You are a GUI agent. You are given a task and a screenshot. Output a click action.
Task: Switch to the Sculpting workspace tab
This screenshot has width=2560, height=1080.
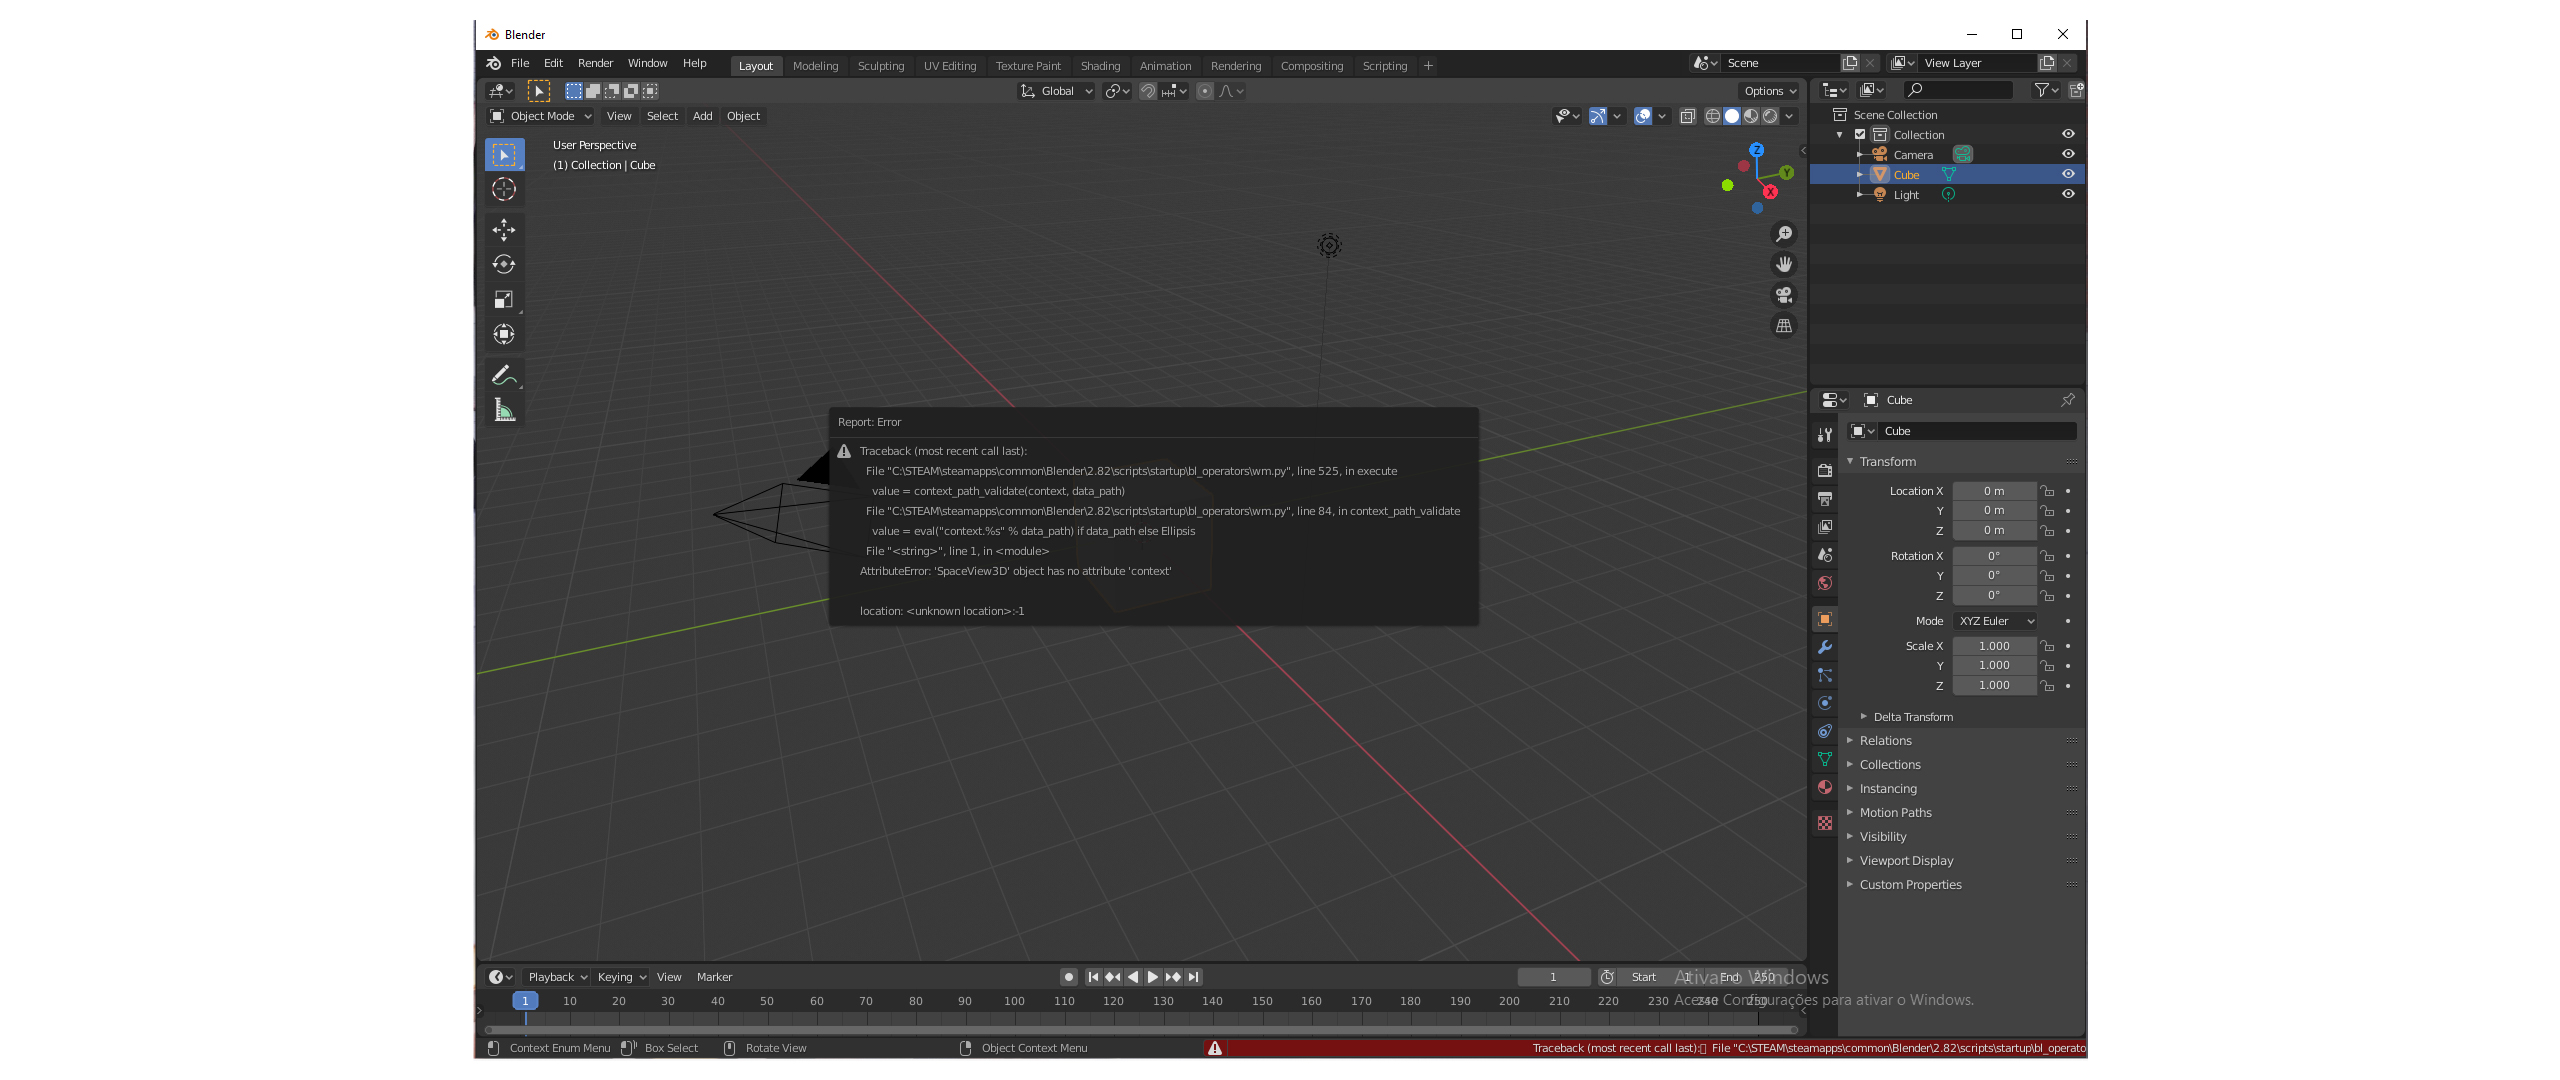pyautogui.click(x=880, y=66)
